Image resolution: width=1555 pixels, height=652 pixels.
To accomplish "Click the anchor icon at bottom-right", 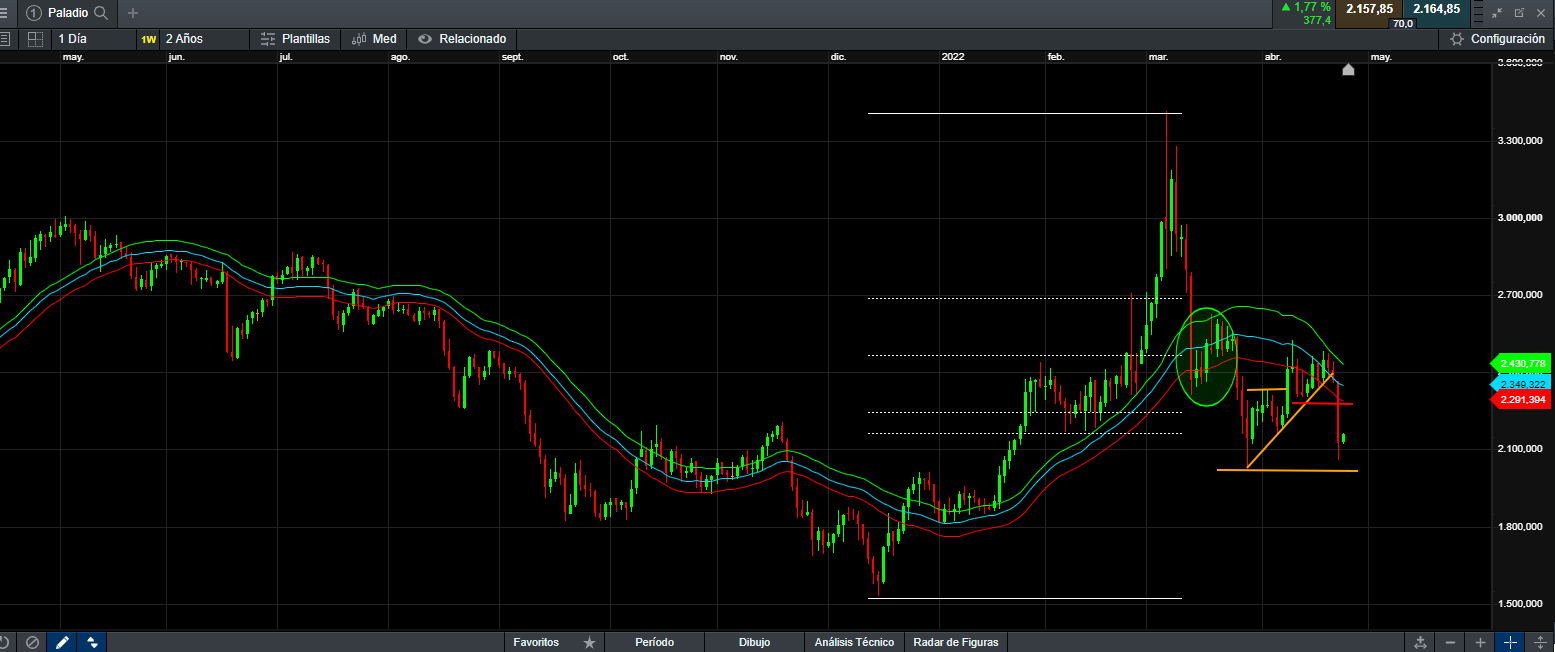I will pyautogui.click(x=1419, y=642).
